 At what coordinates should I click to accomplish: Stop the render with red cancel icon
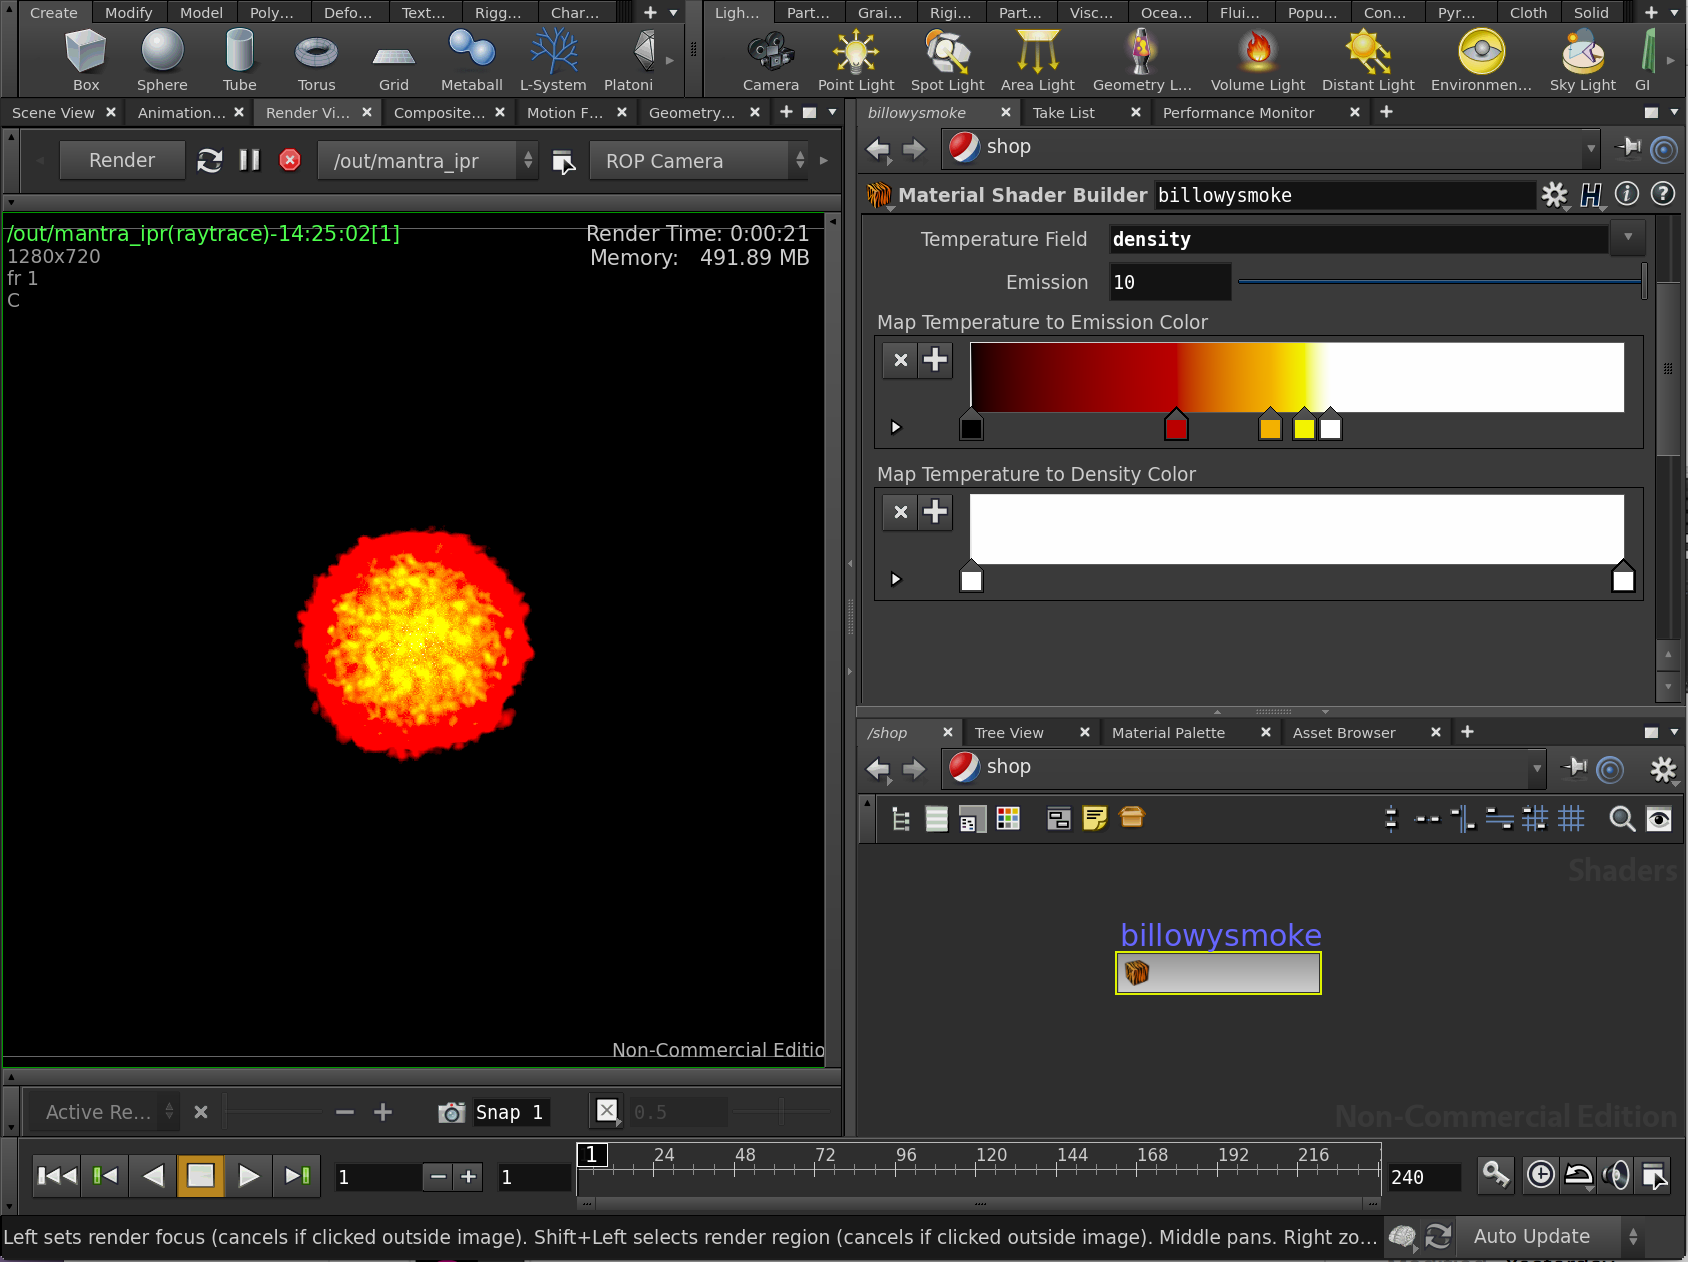(x=290, y=160)
